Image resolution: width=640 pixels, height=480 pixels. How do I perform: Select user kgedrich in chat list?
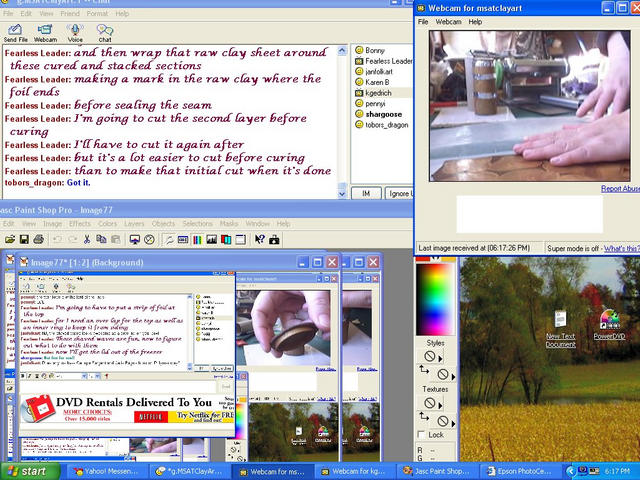pyautogui.click(x=378, y=93)
